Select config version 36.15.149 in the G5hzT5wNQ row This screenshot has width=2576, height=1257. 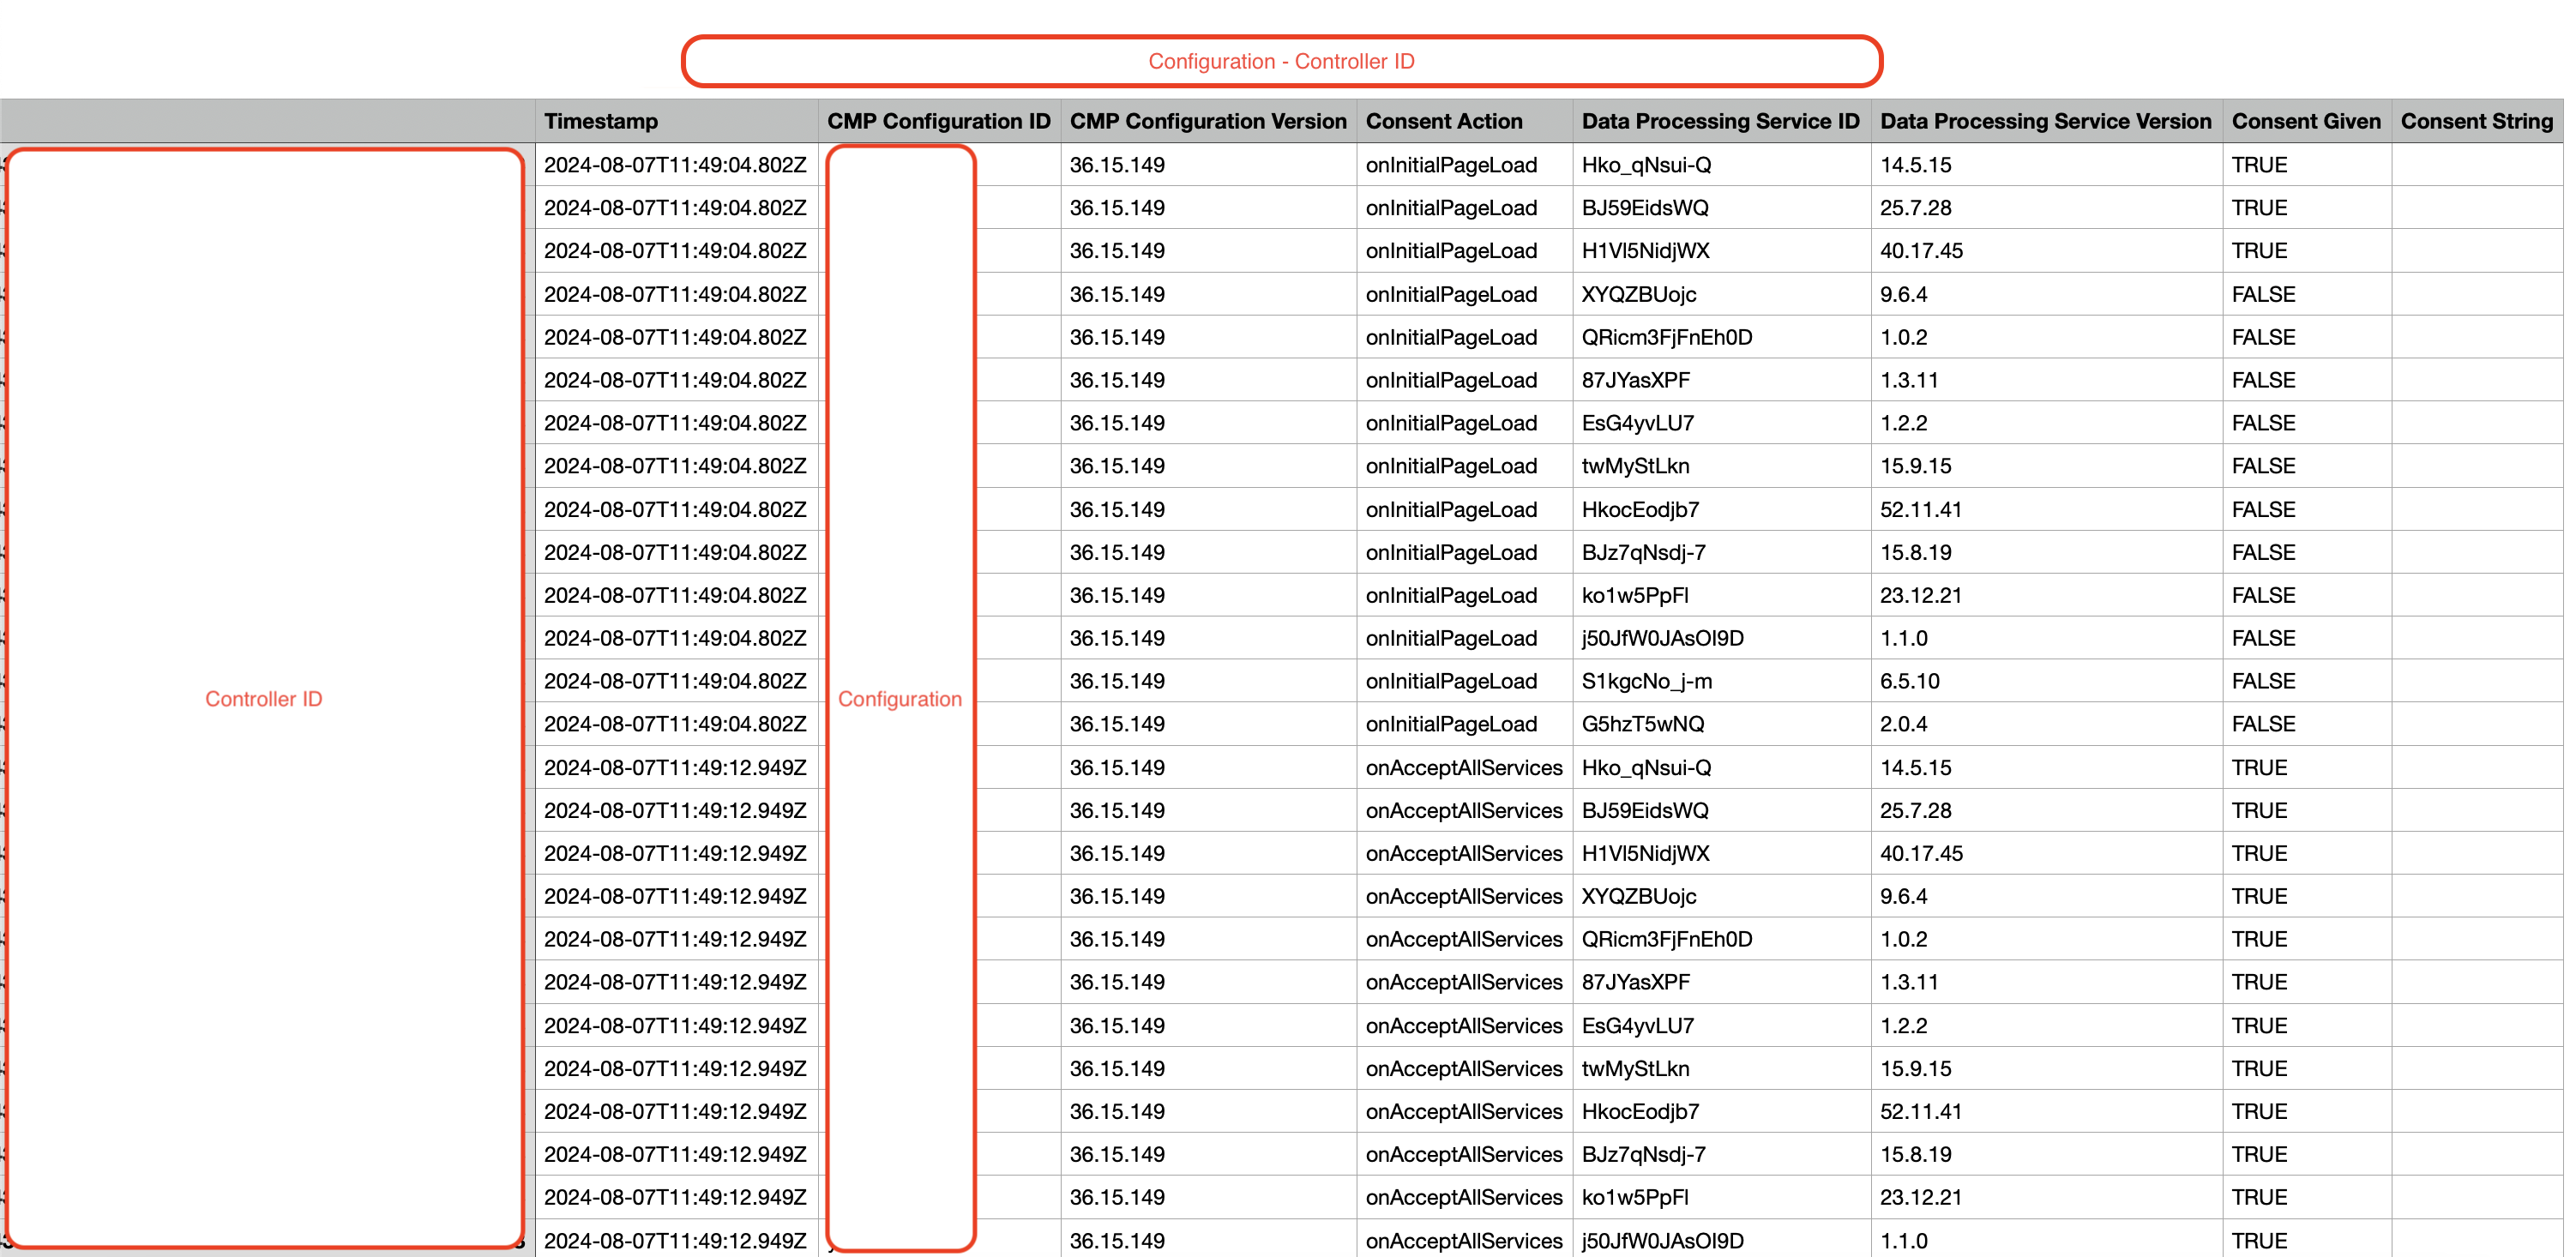pos(1117,725)
